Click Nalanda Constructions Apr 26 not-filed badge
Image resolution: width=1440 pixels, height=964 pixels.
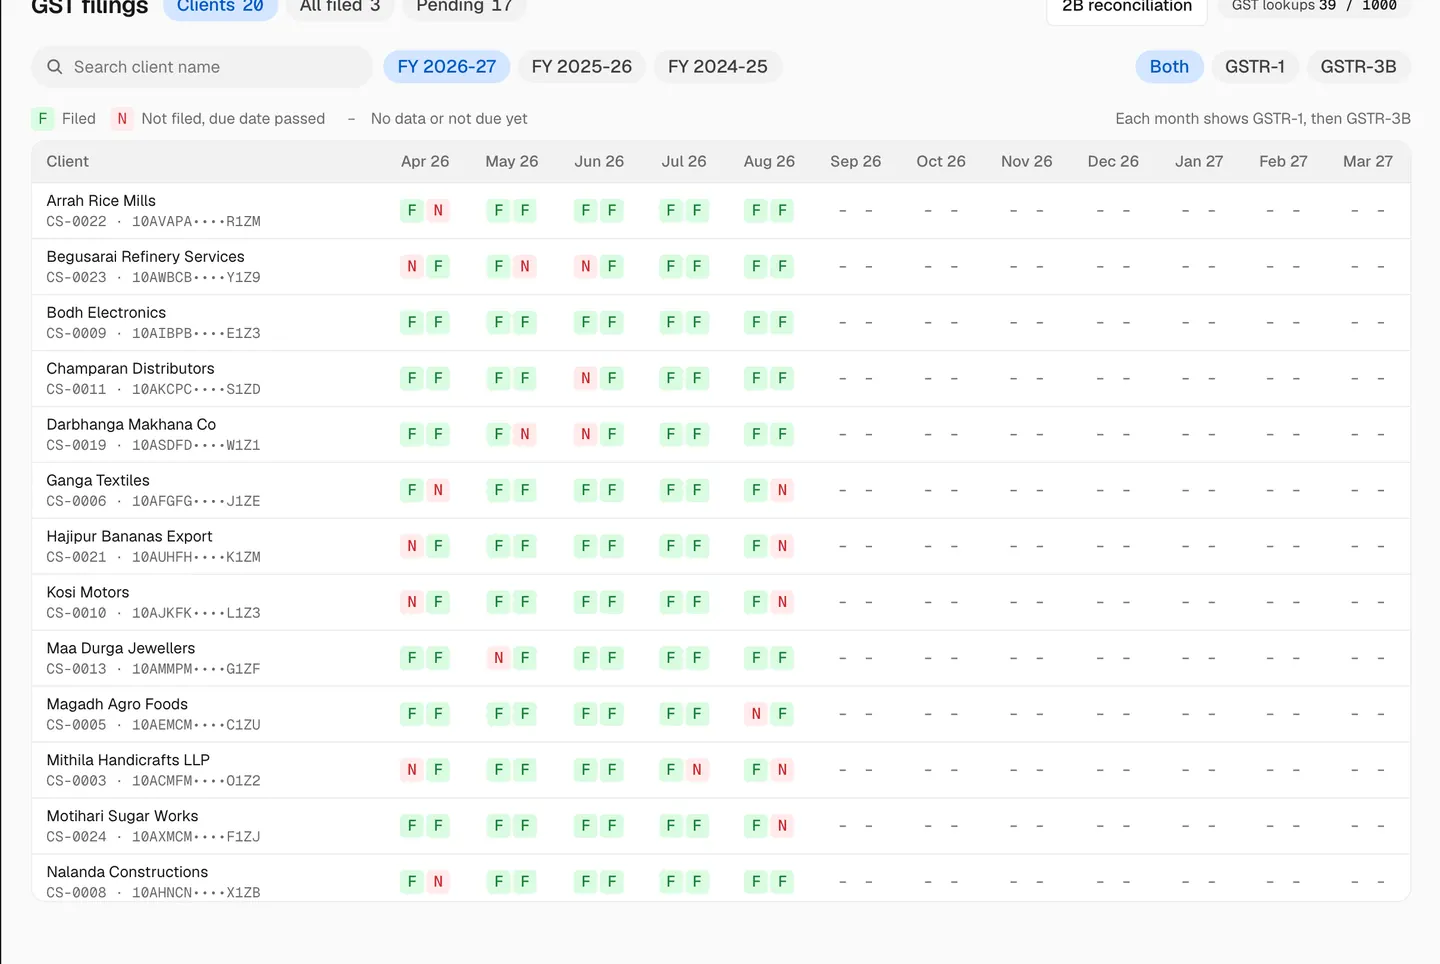[x=438, y=883]
